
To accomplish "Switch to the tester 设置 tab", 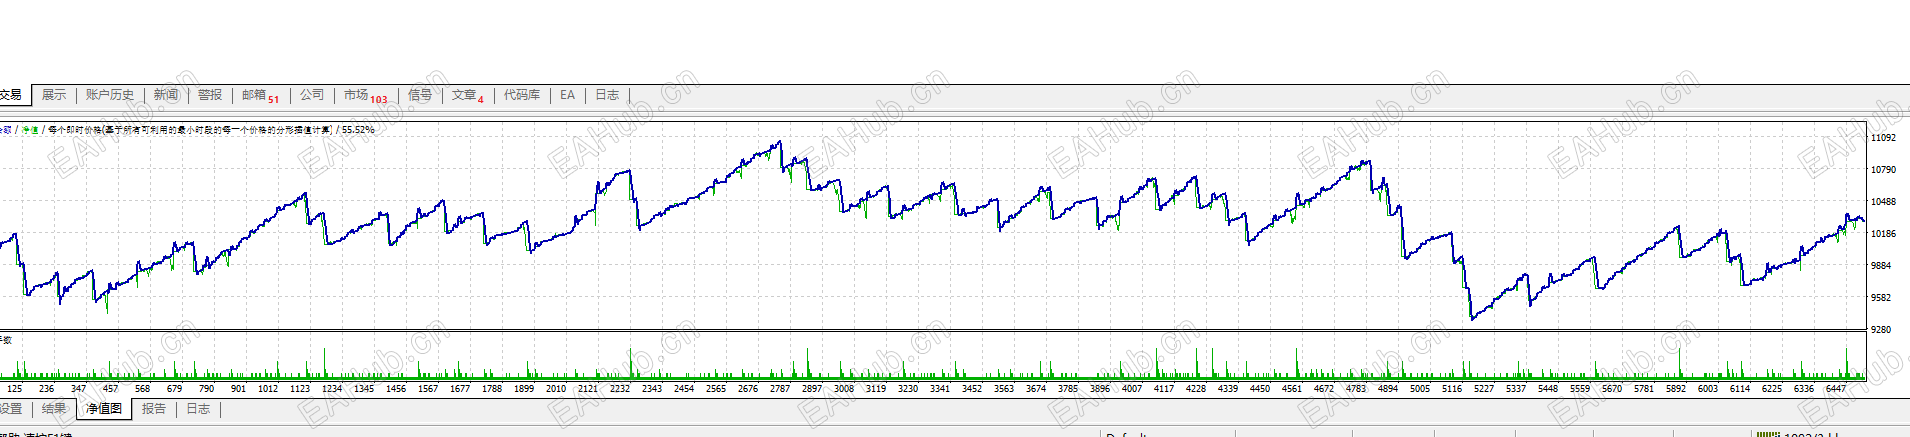I will point(12,409).
